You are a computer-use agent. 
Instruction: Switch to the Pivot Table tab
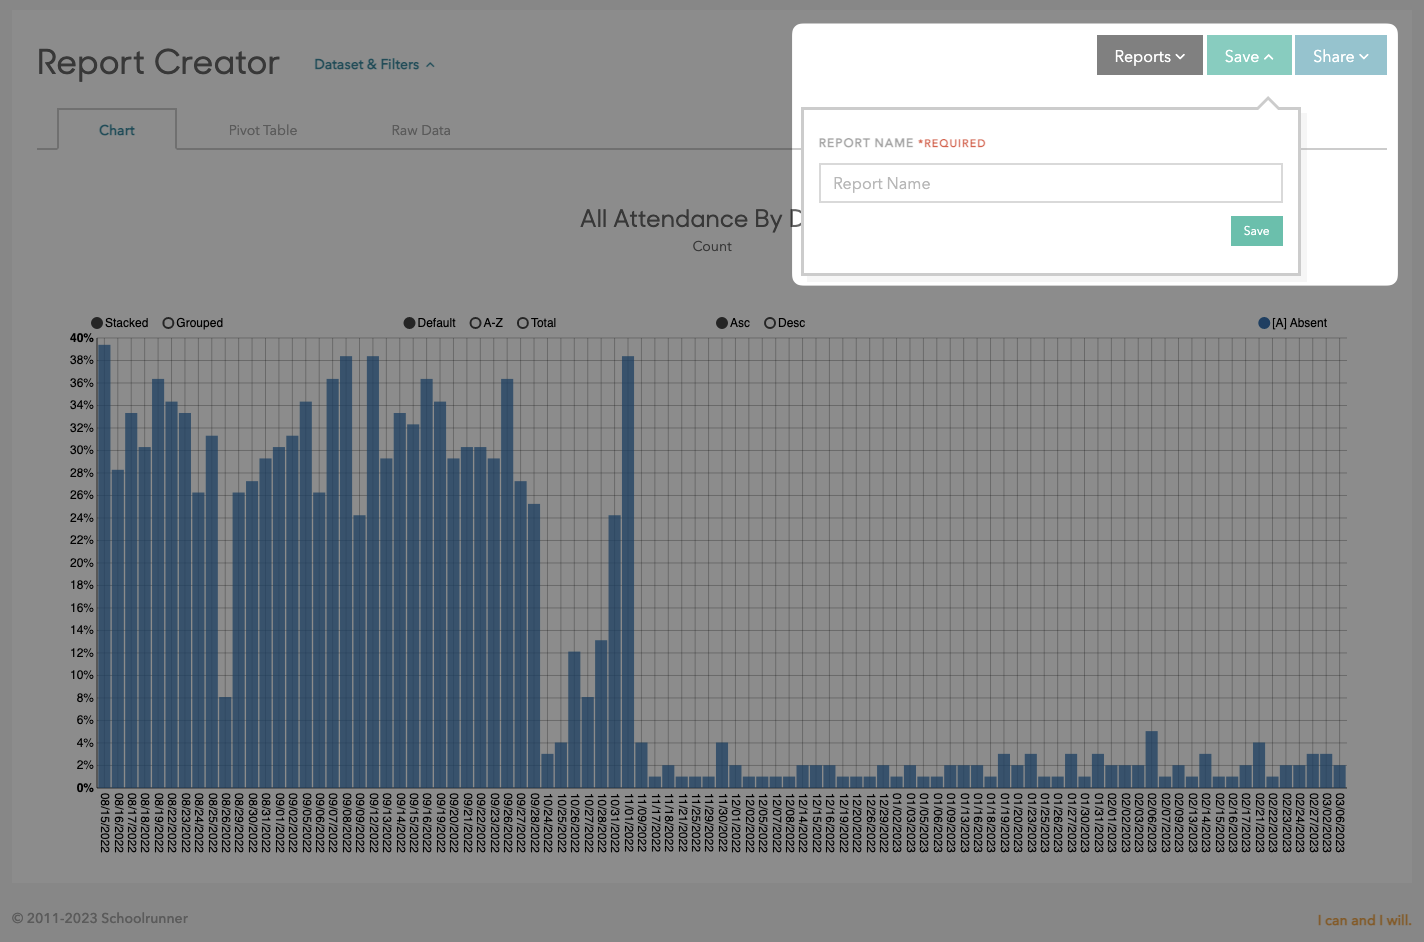[x=262, y=130]
